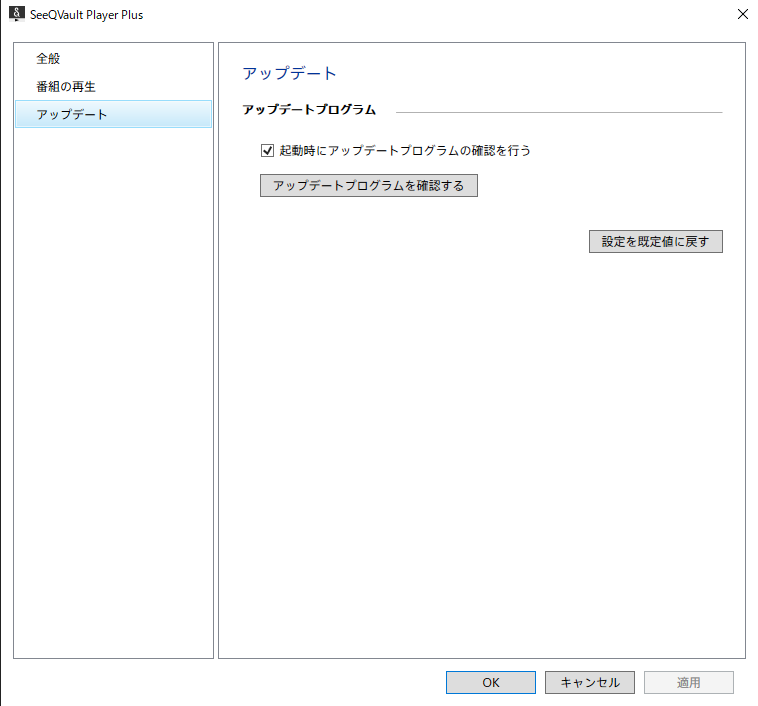Disable the update check at startup checkbox
Viewport: 758px width, 706px height.
point(267,151)
